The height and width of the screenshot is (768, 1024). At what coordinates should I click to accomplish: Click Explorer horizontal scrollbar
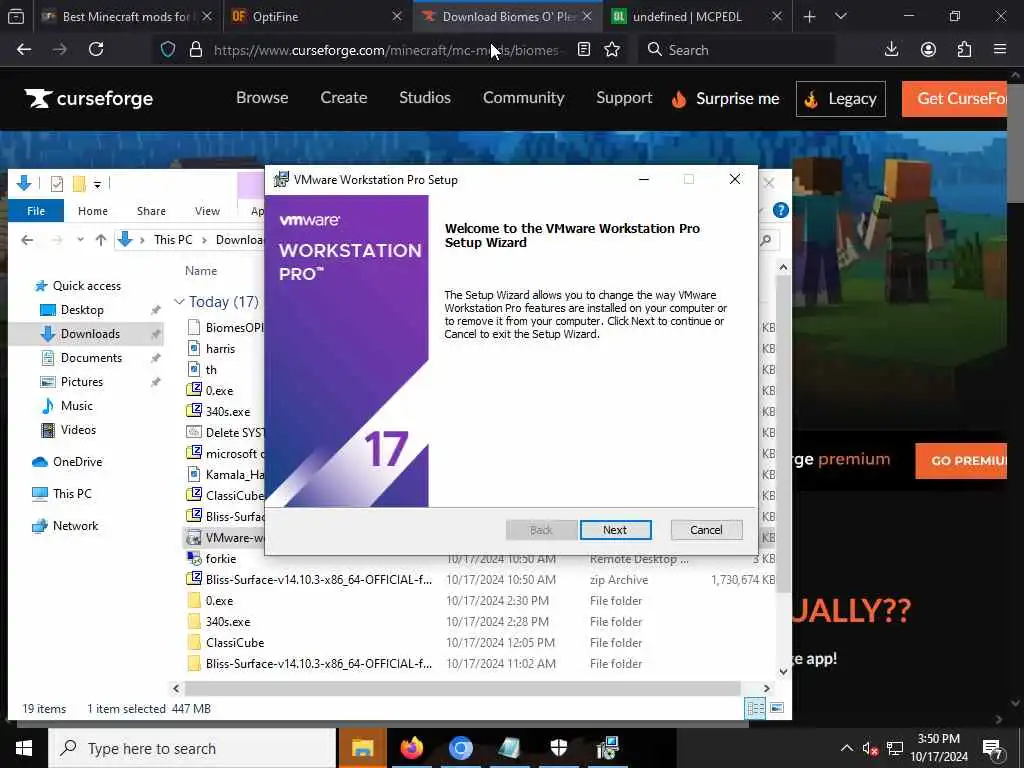[462, 688]
